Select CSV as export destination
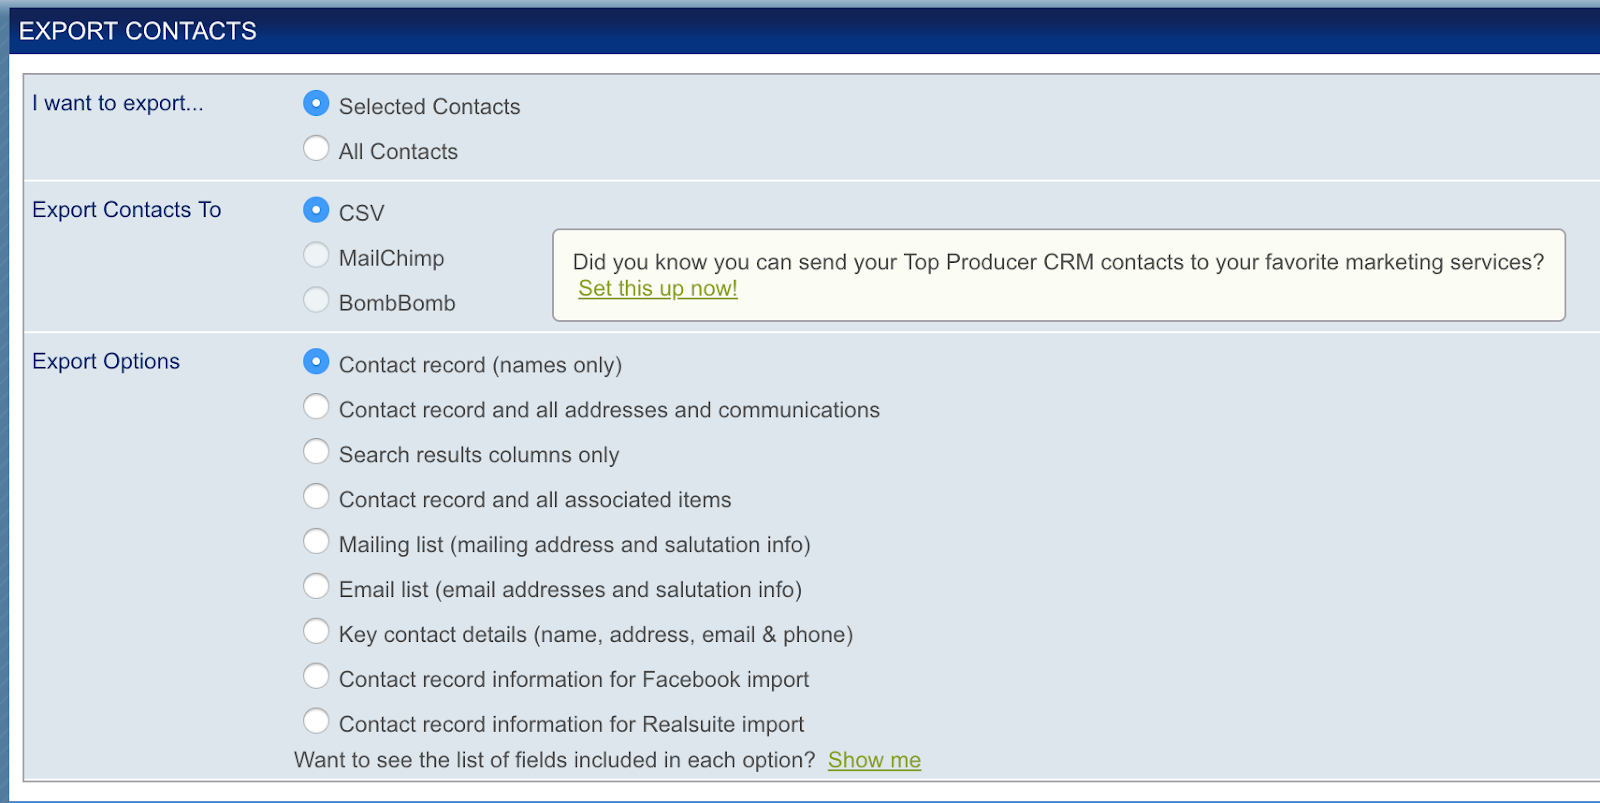Image resolution: width=1600 pixels, height=803 pixels. (316, 210)
